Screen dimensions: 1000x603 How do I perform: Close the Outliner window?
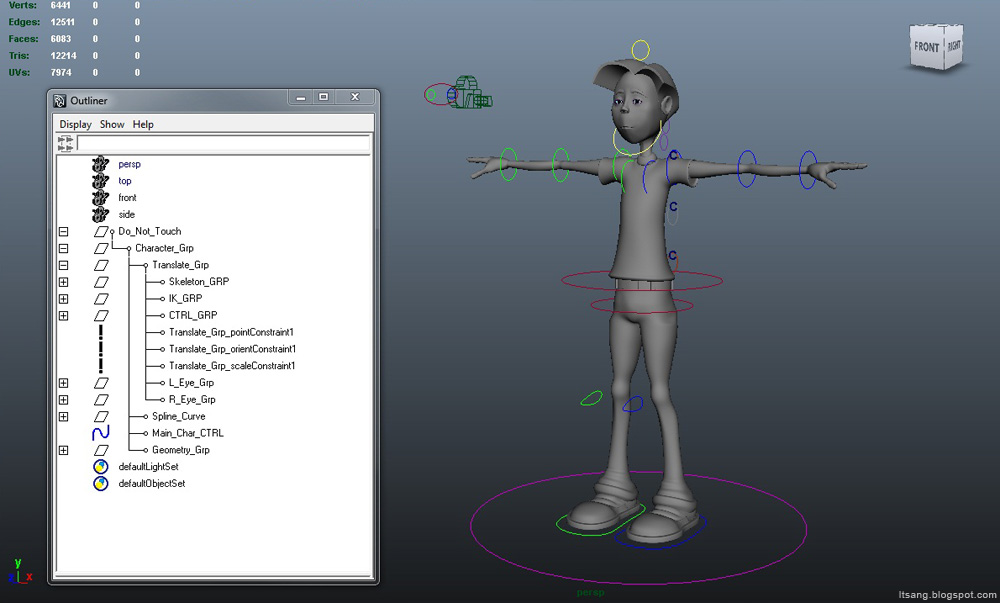tap(355, 97)
